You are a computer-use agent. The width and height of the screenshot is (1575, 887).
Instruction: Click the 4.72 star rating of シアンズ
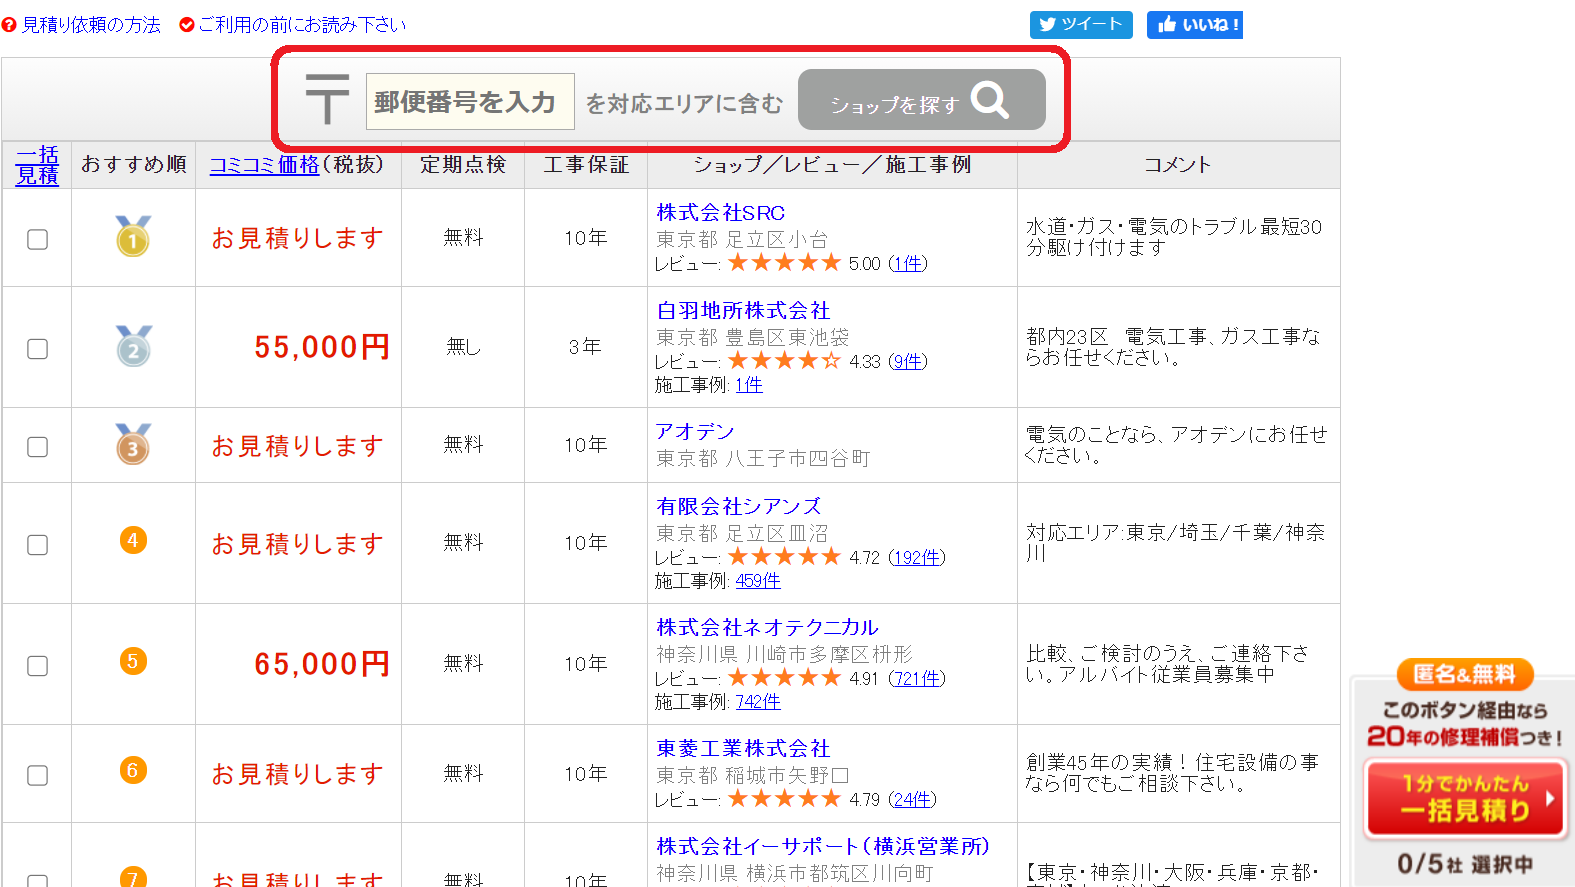point(784,557)
